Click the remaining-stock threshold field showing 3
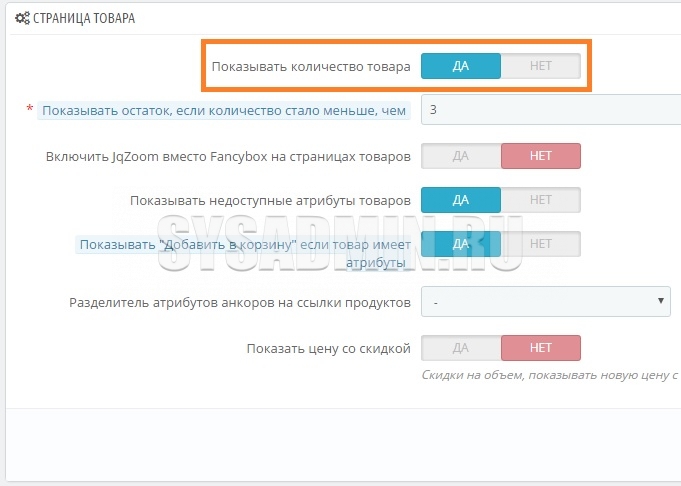This screenshot has height=486, width=681. (551, 110)
